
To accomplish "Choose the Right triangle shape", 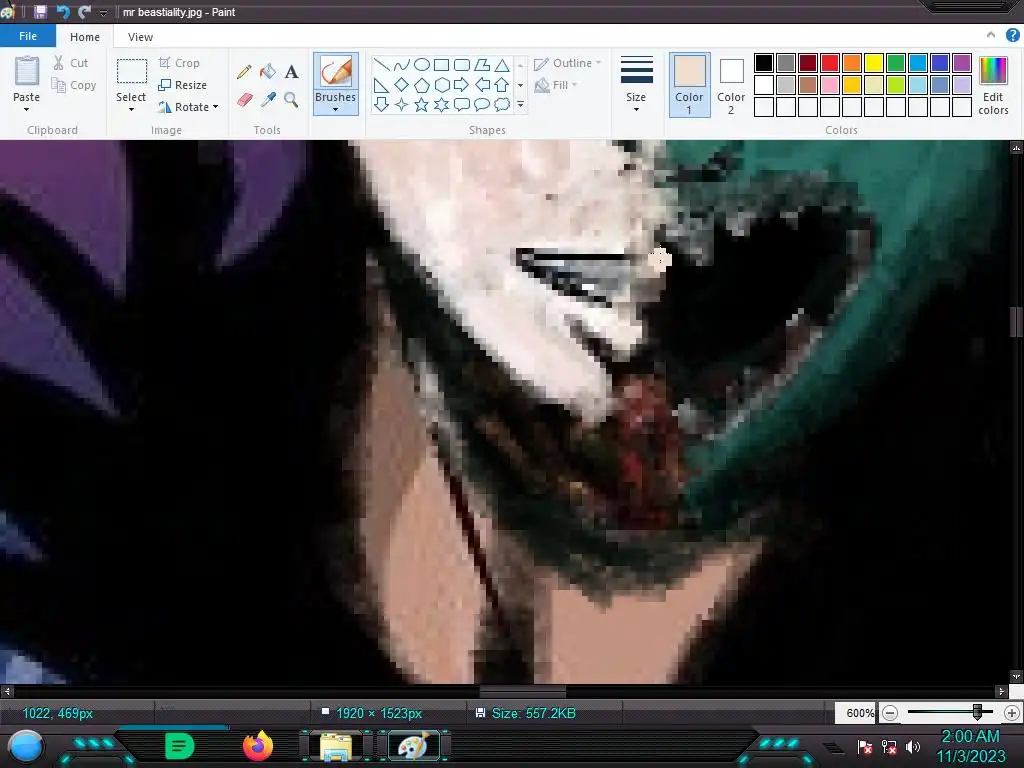I will tap(382, 85).
